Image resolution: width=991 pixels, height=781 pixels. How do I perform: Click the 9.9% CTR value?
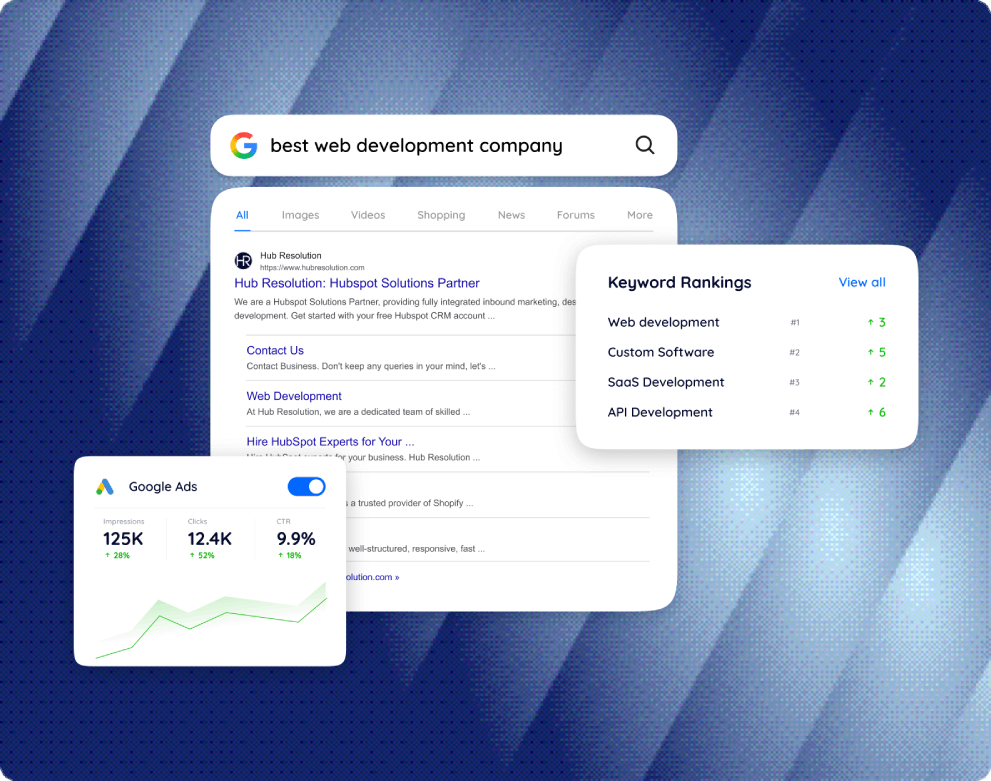[296, 539]
